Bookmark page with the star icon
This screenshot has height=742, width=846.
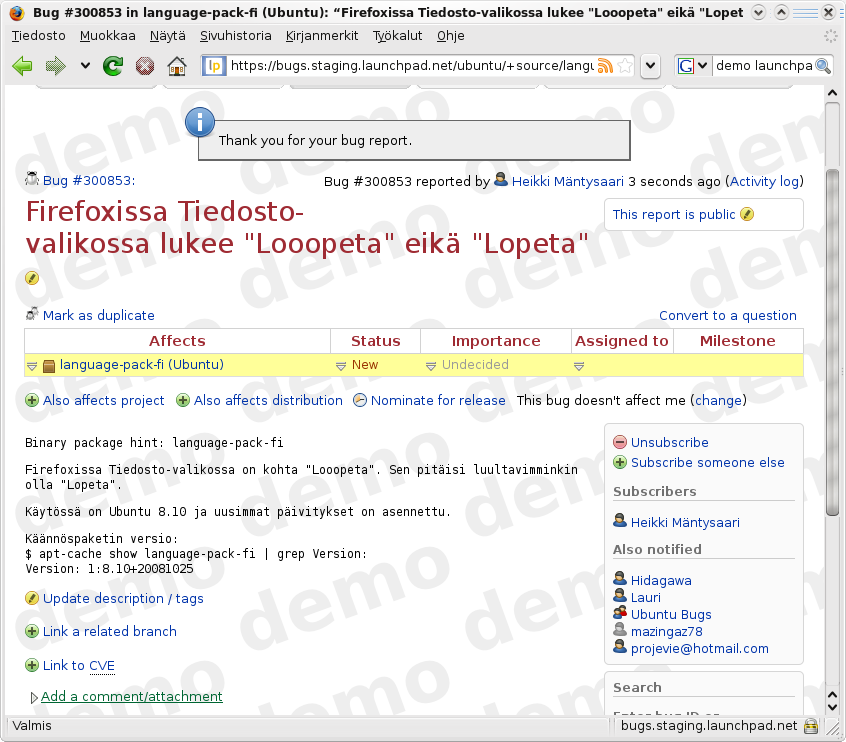tap(624, 66)
